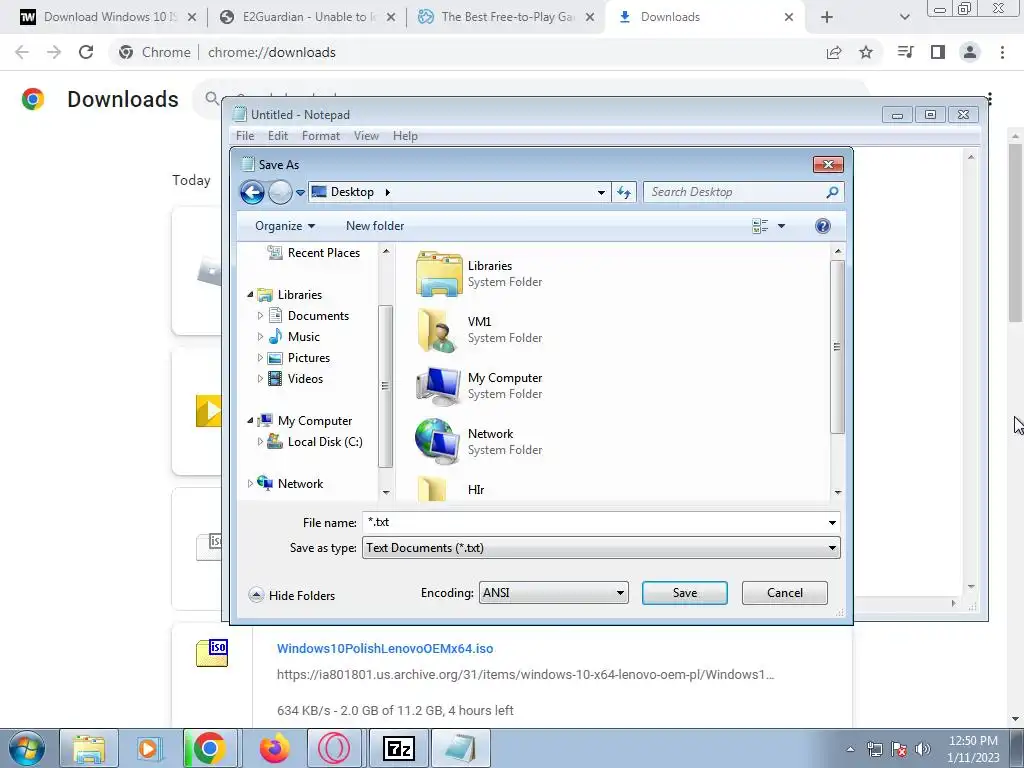Select the Network globe icon in file list
Image resolution: width=1024 pixels, height=768 pixels.
tap(438, 442)
